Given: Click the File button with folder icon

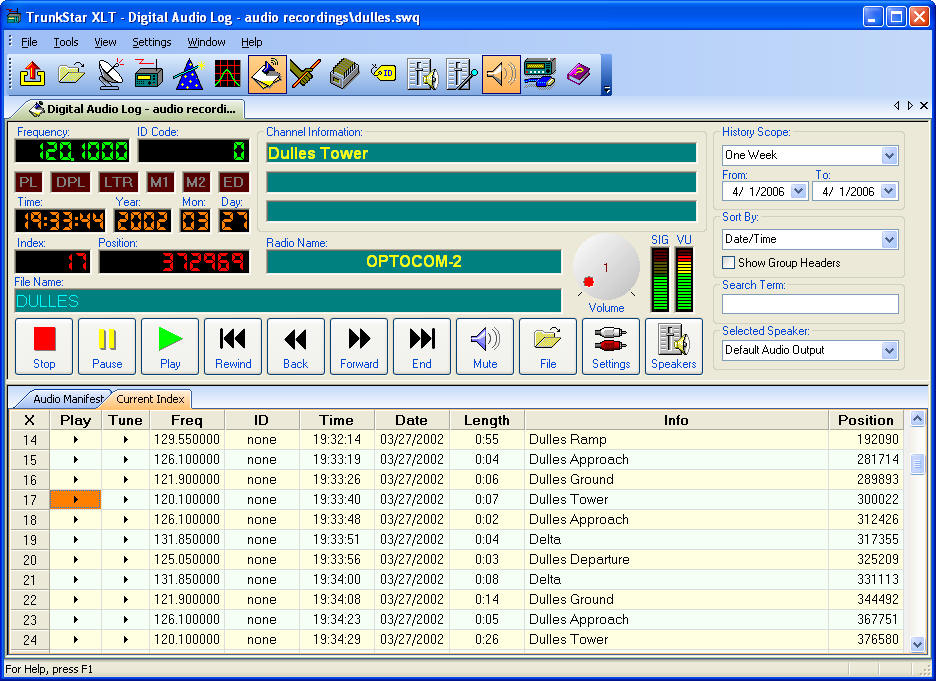Looking at the screenshot, I should click(x=548, y=347).
